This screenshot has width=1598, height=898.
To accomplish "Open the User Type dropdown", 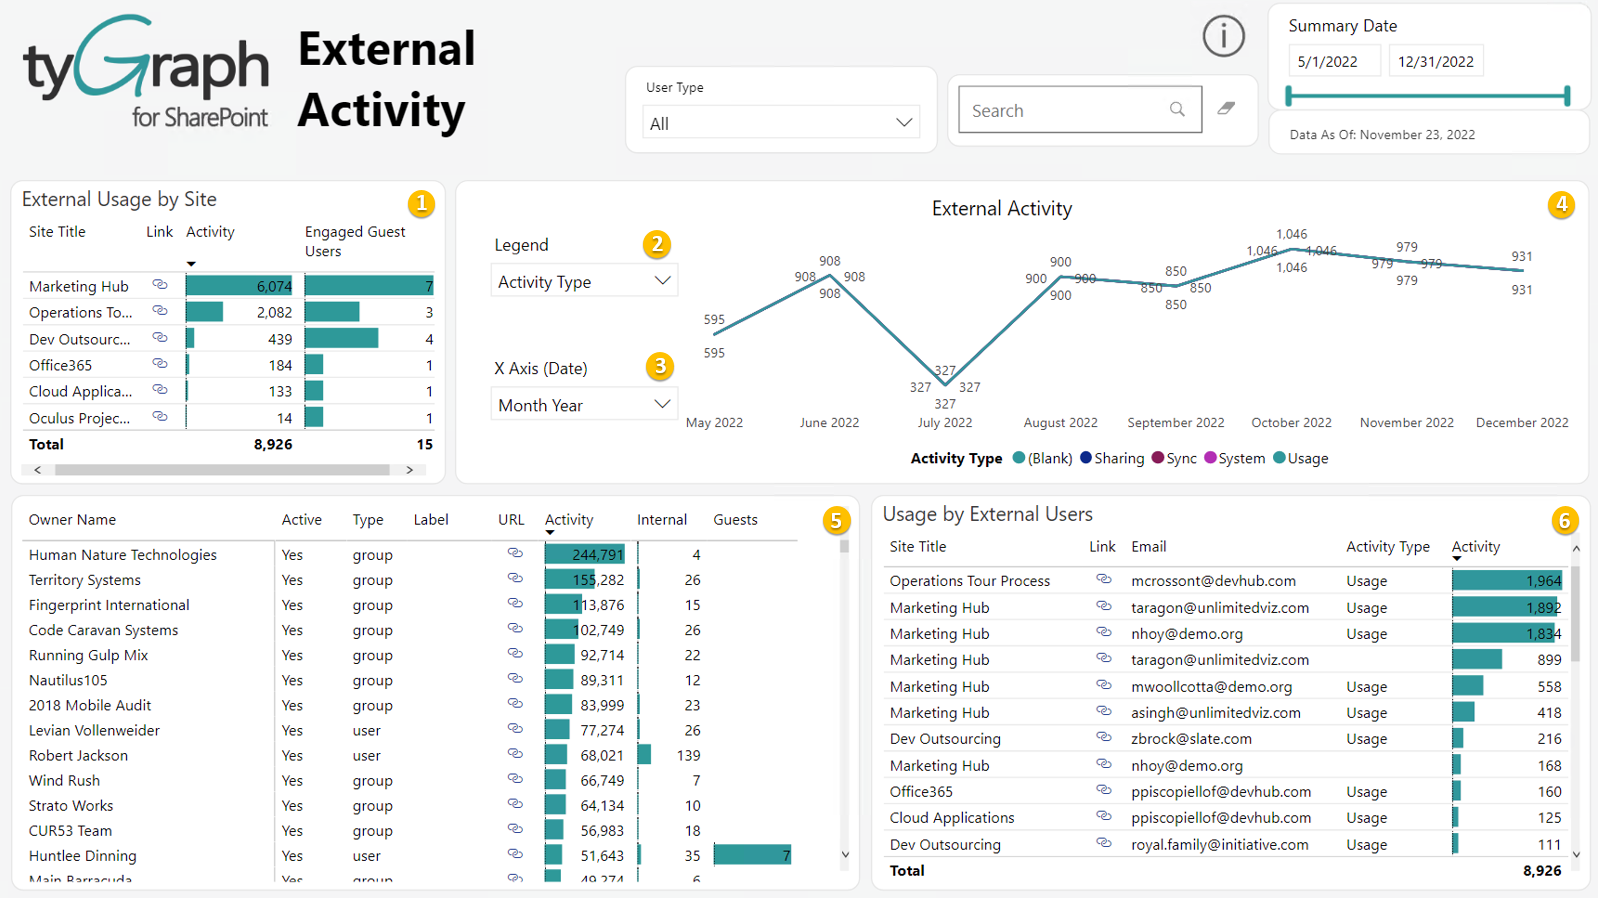I will click(780, 123).
